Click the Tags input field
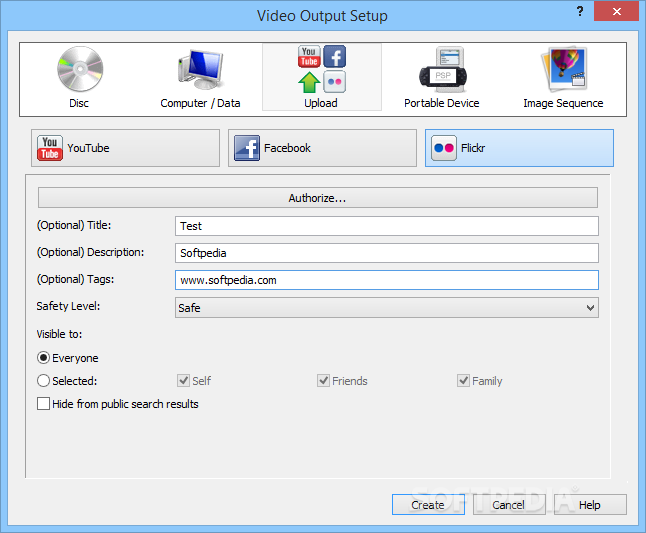The width and height of the screenshot is (646, 533). click(386, 280)
